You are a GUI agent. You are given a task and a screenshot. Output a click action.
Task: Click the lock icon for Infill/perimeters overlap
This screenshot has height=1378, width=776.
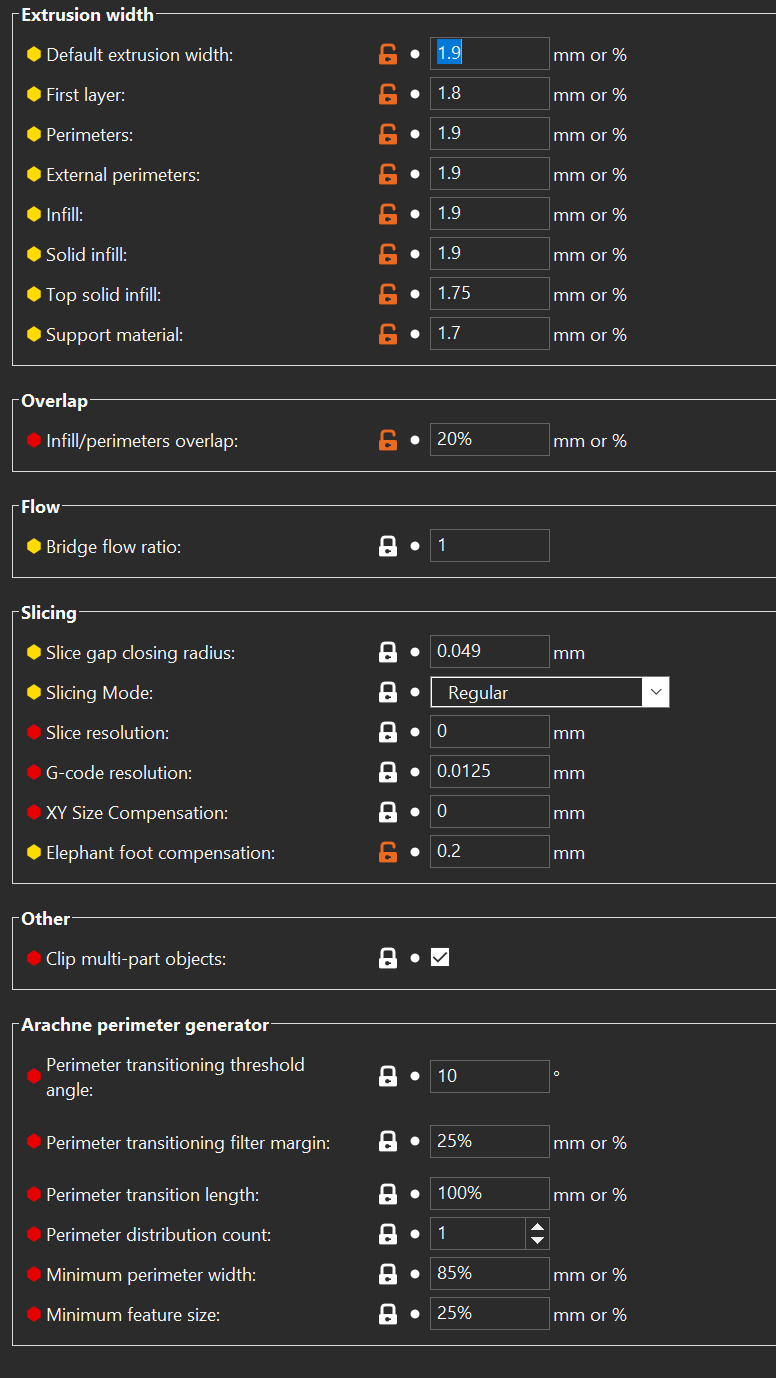point(387,439)
